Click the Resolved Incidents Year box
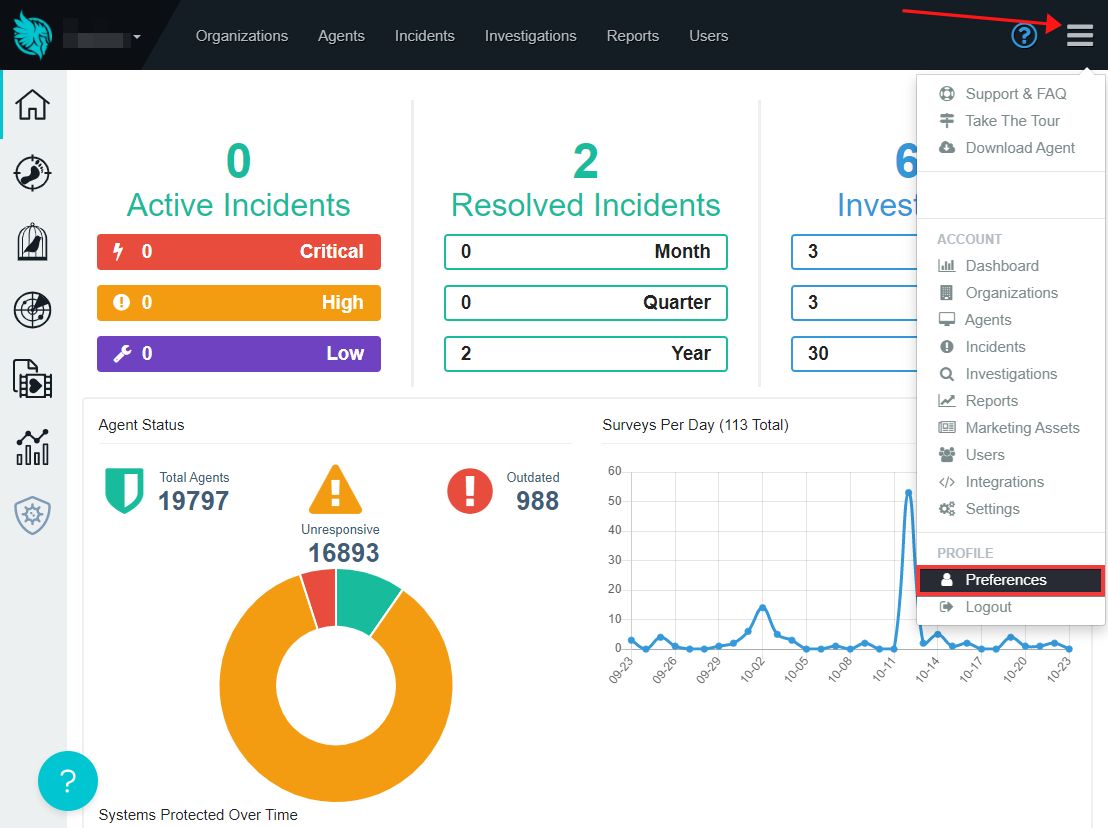The image size is (1108, 828). click(585, 354)
